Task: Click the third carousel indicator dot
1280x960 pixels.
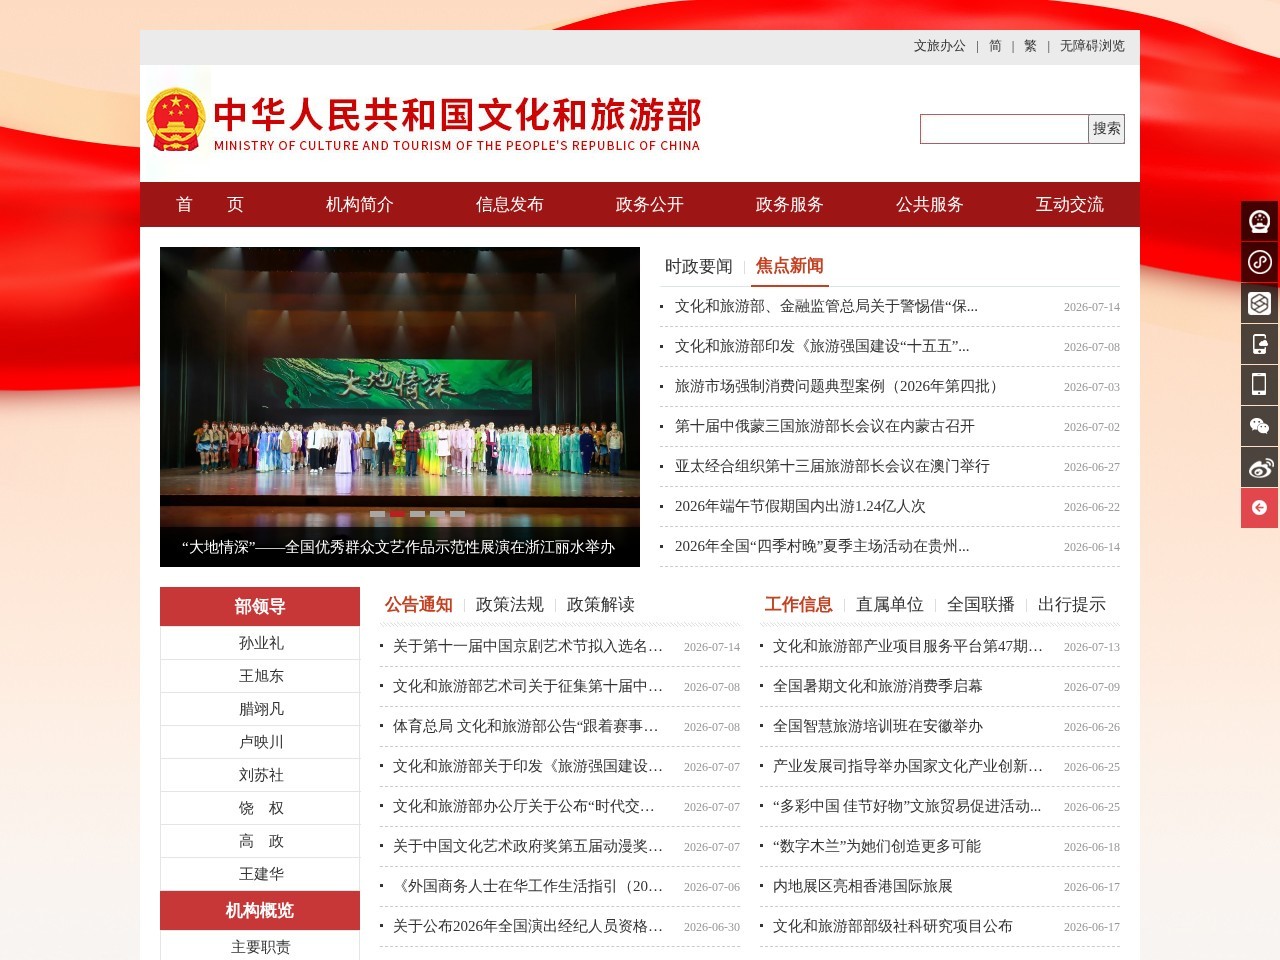Action: [417, 514]
